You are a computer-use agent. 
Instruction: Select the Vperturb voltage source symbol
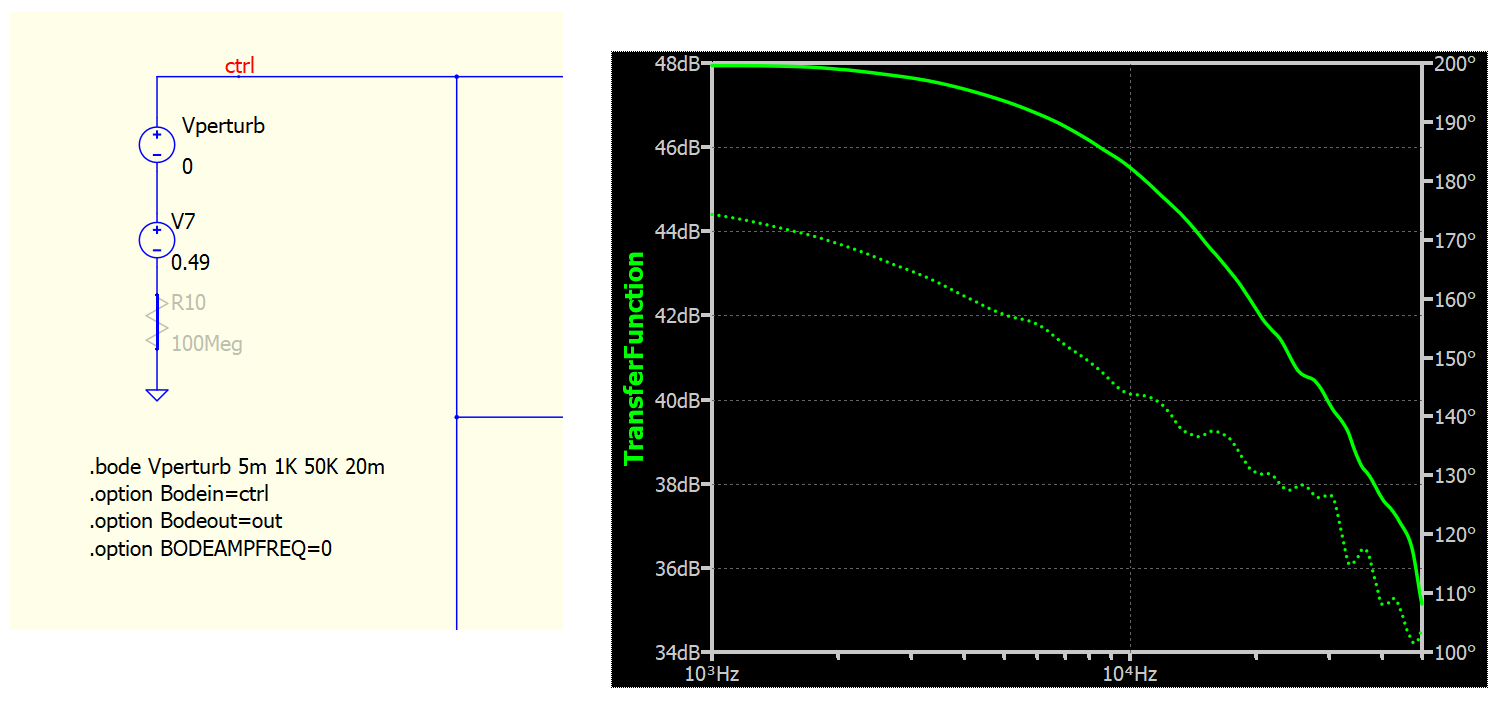click(x=157, y=144)
